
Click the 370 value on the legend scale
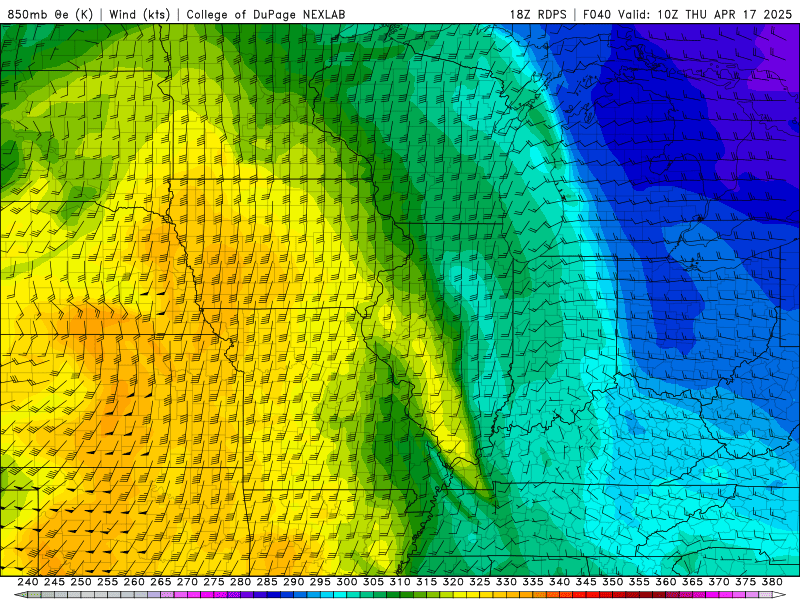click(718, 582)
